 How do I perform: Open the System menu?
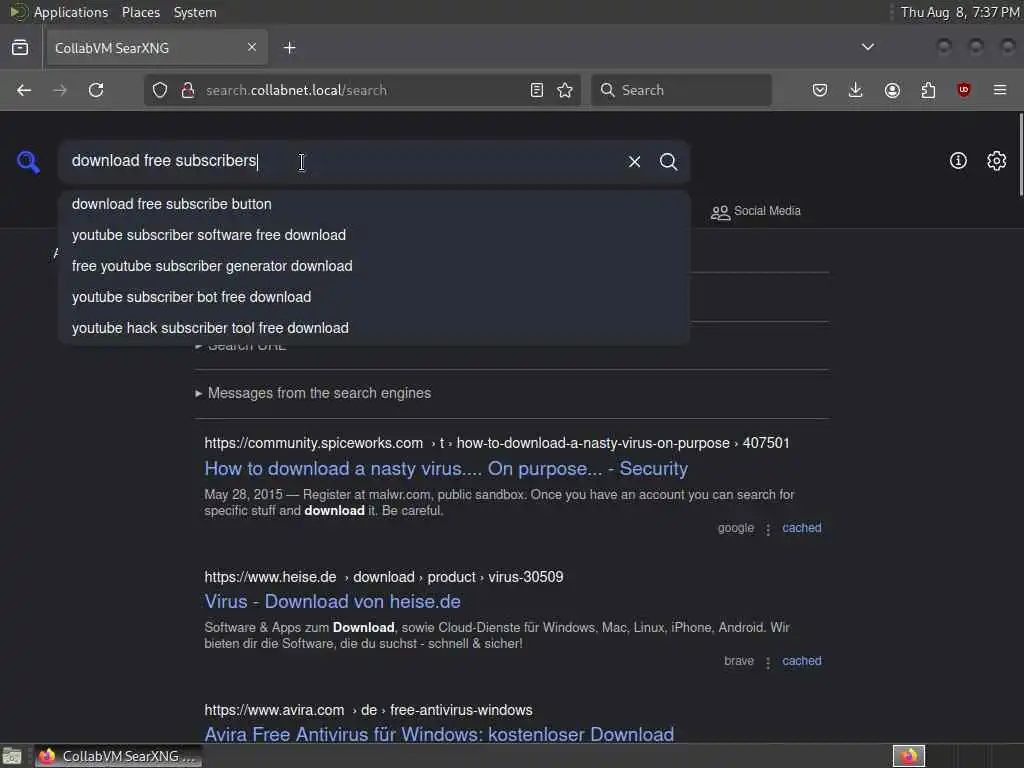tap(195, 12)
